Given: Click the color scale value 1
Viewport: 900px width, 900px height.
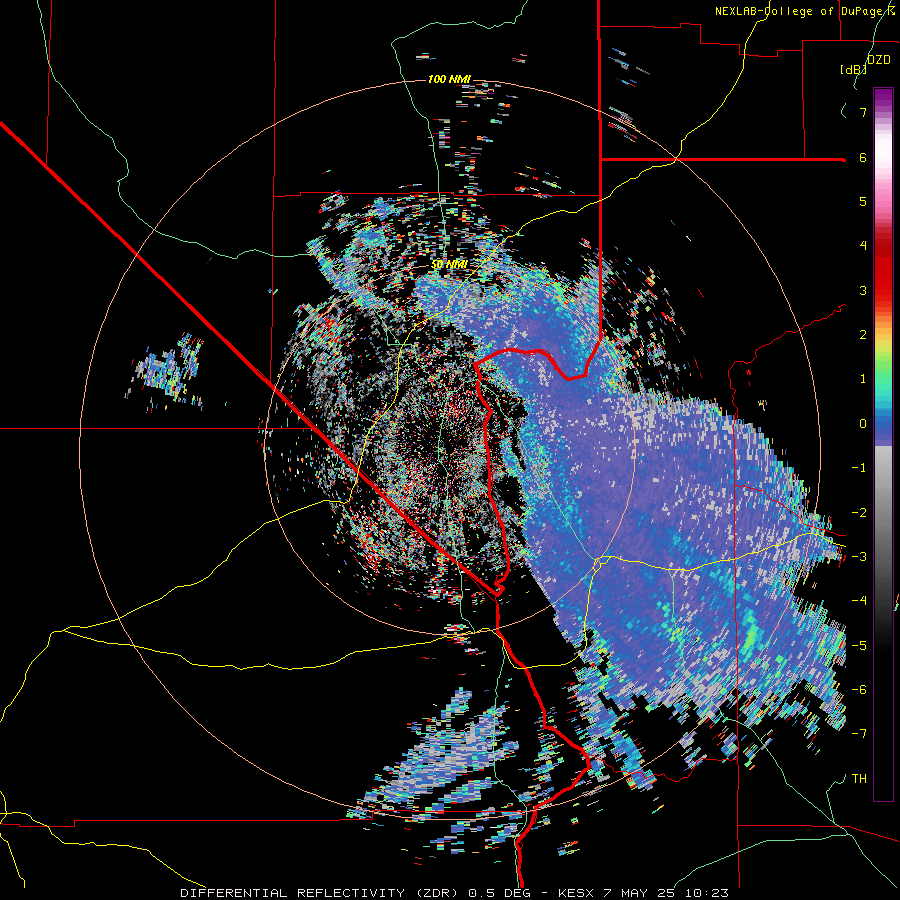Looking at the screenshot, I should 863,379.
